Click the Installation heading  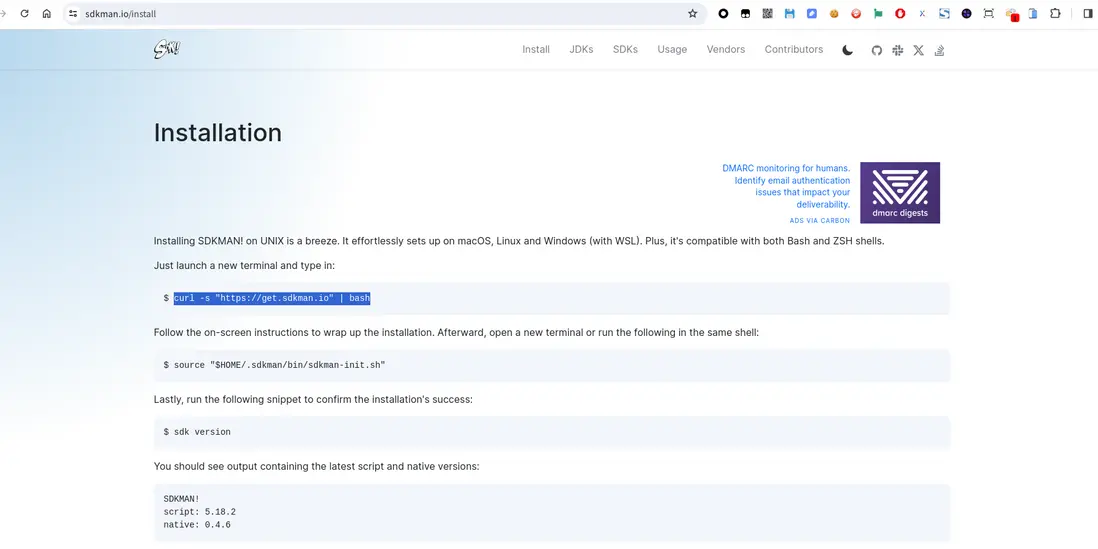(218, 132)
